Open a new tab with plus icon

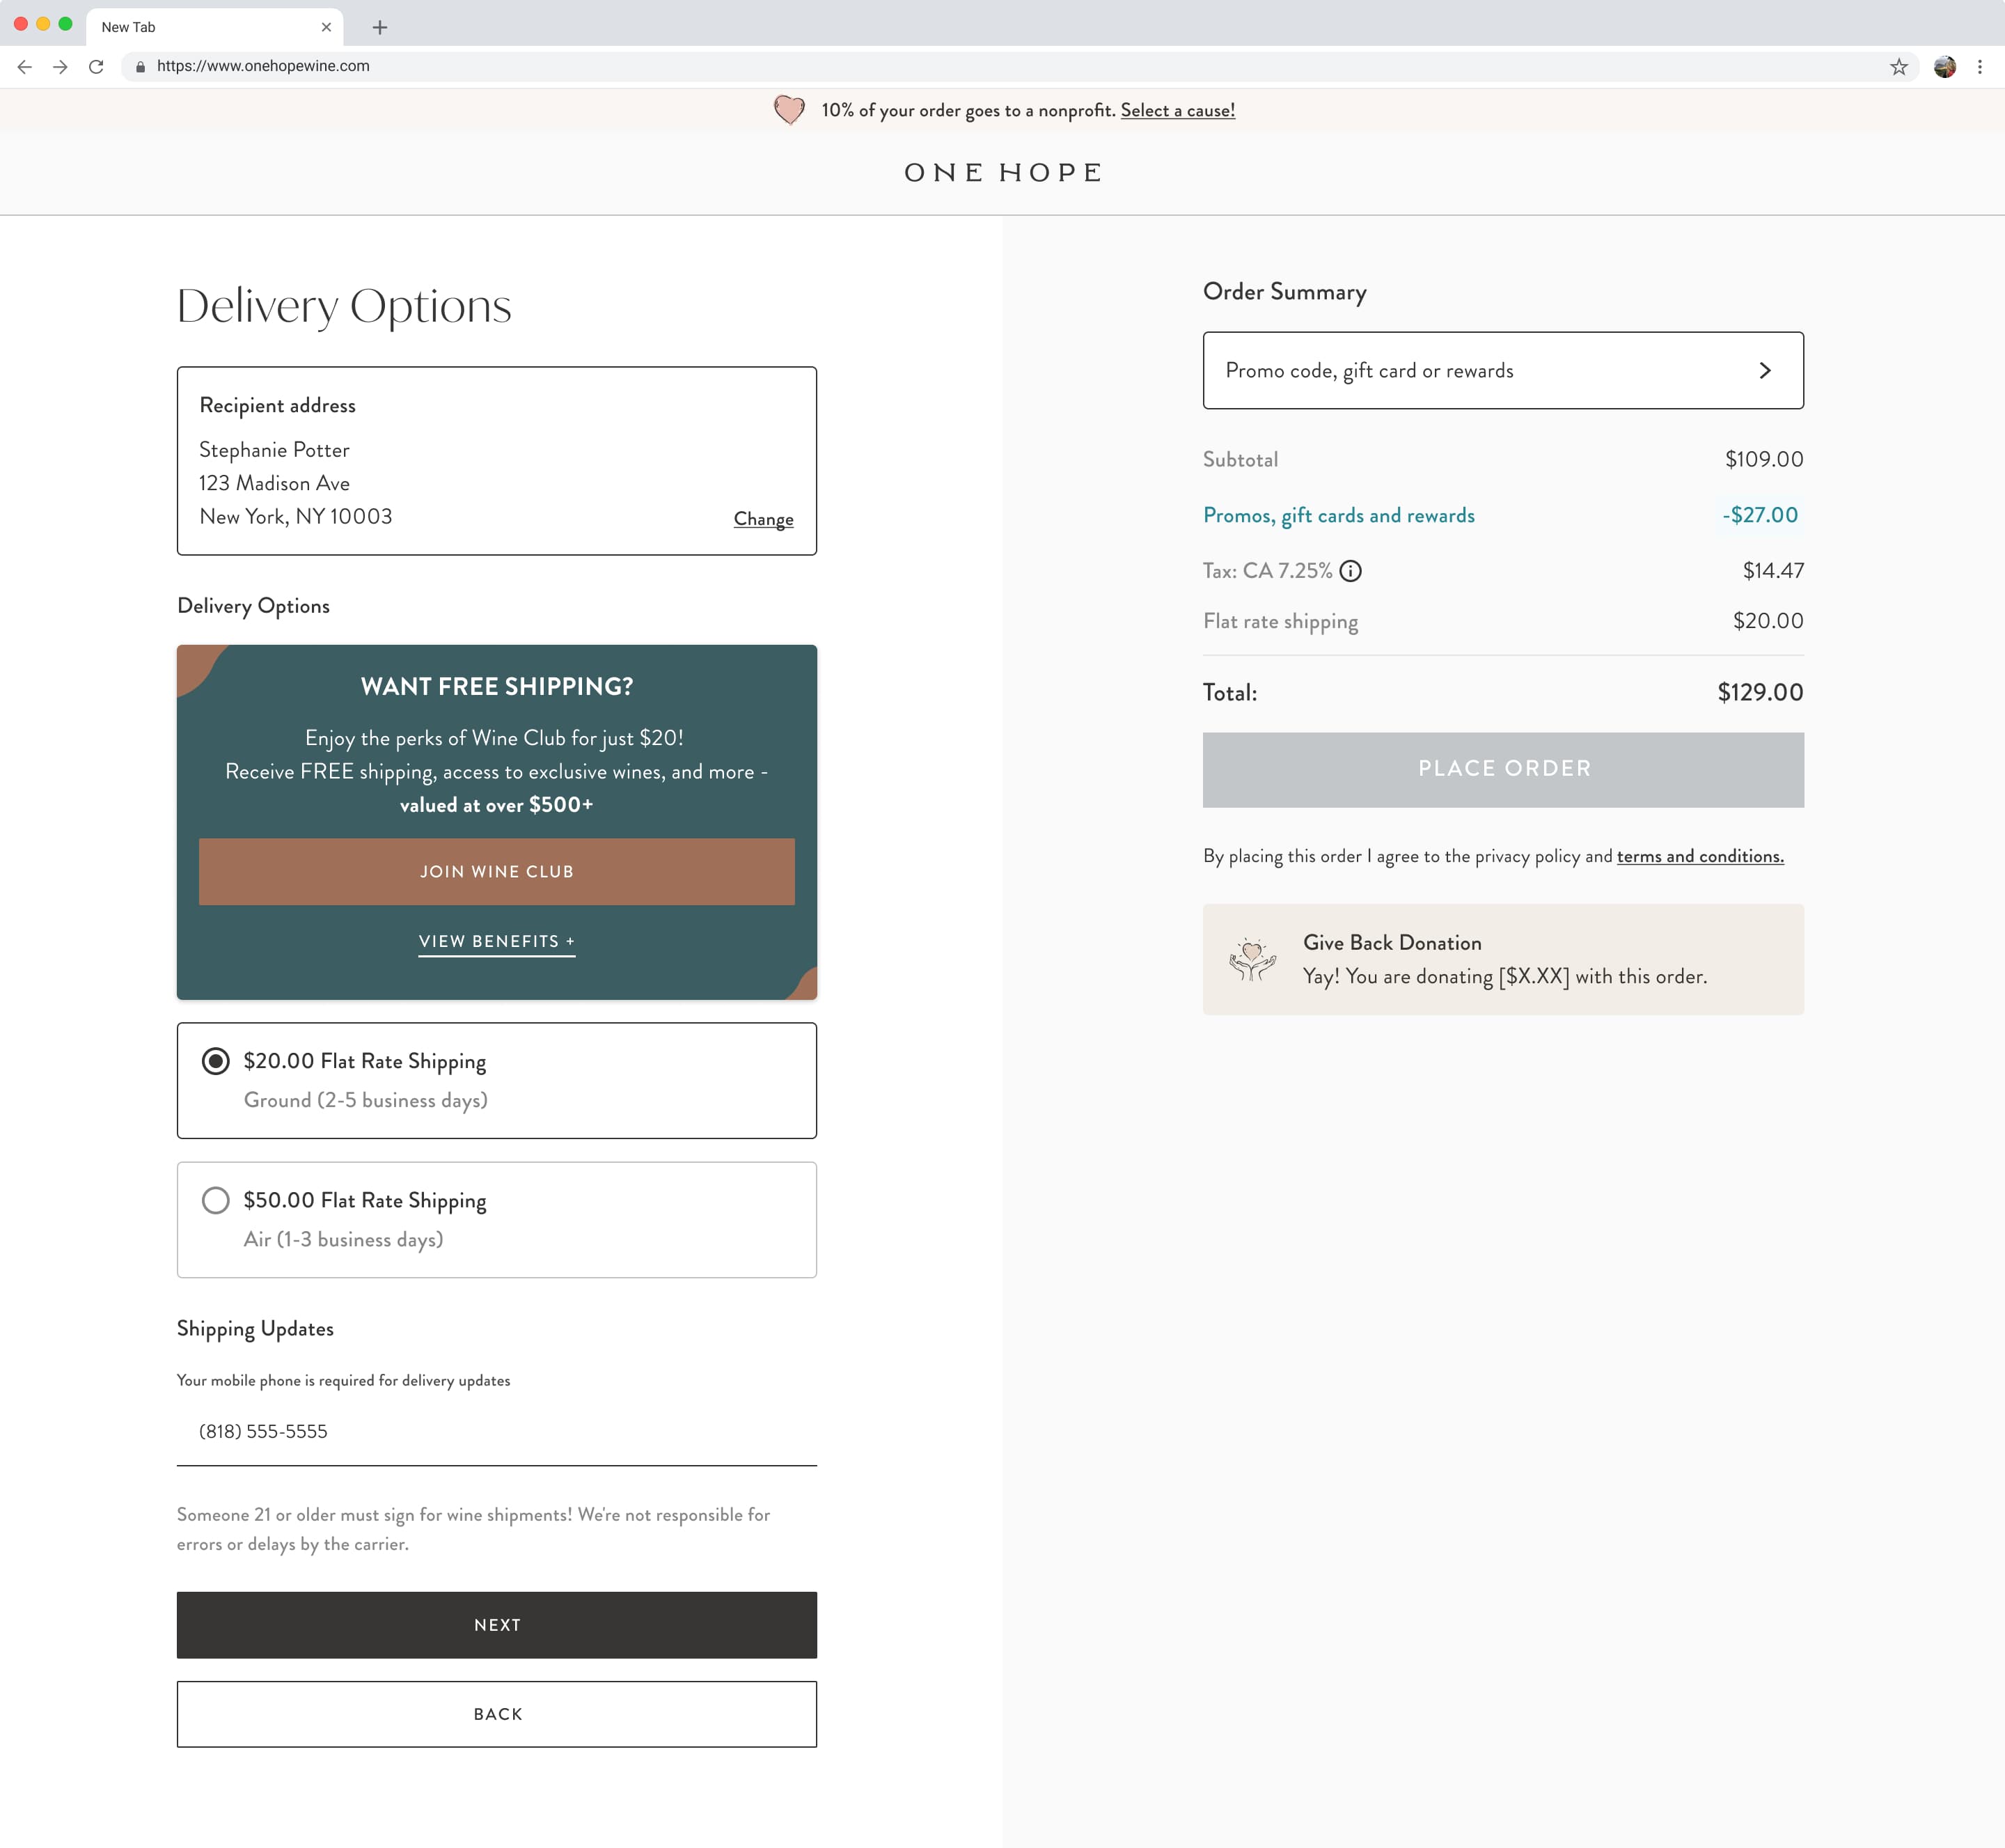(x=379, y=27)
